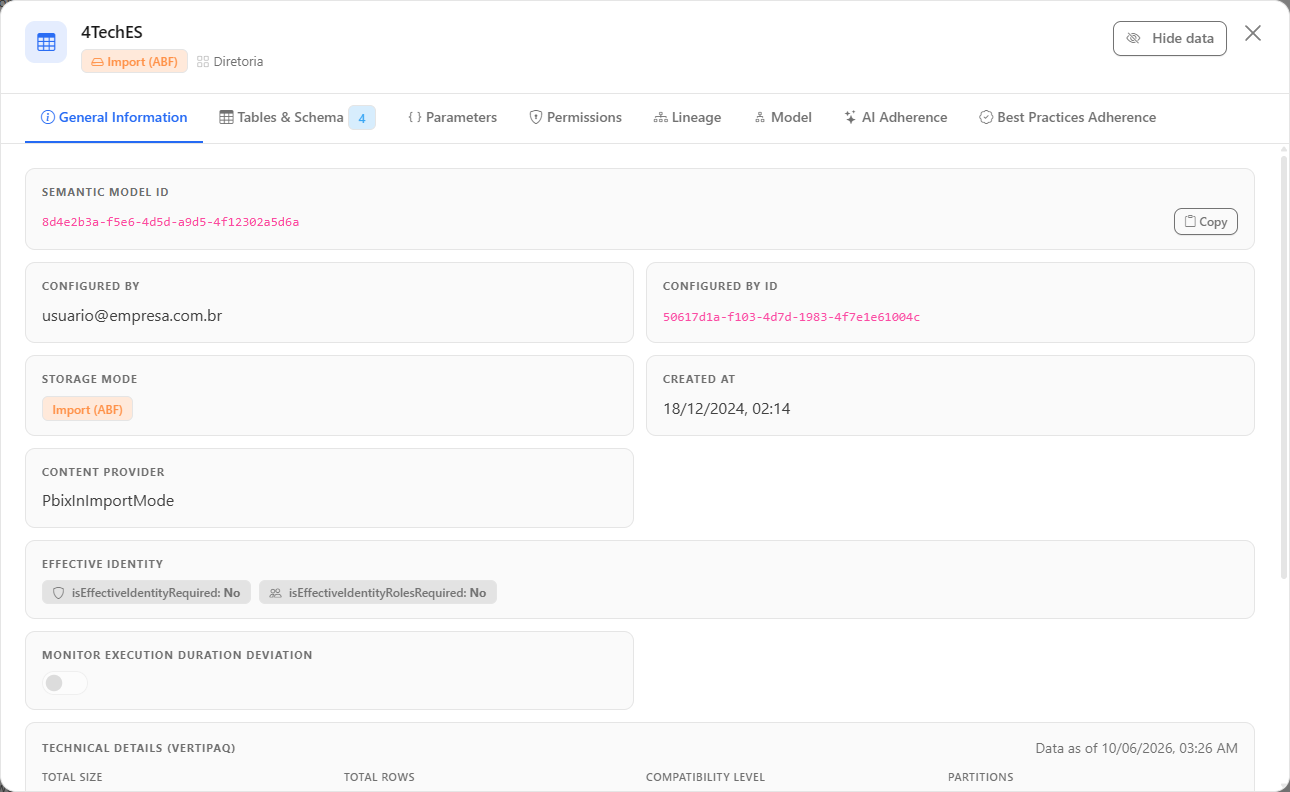Click the isEffectiveIdentityRequired: No chip
Screen dimensions: 1290x792
tap(146, 592)
